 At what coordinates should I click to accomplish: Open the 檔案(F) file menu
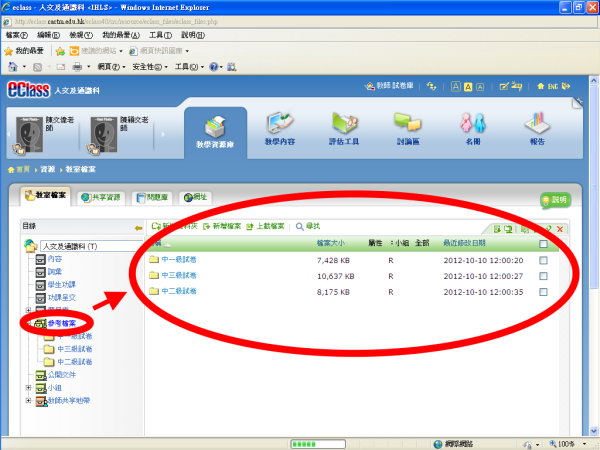[x=16, y=35]
